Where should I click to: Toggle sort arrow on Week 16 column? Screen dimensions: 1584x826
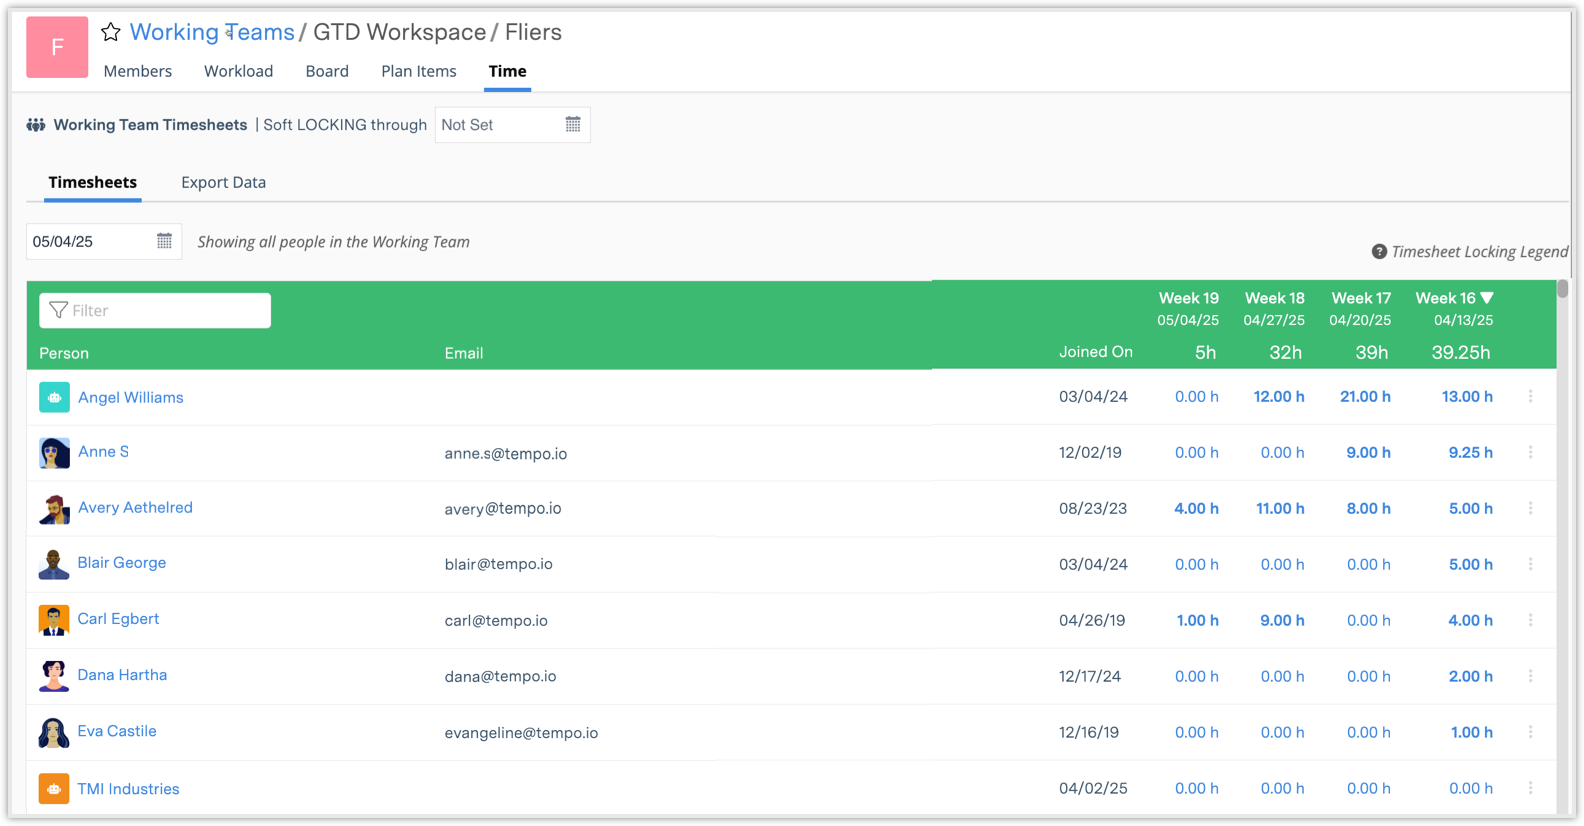click(x=1487, y=298)
